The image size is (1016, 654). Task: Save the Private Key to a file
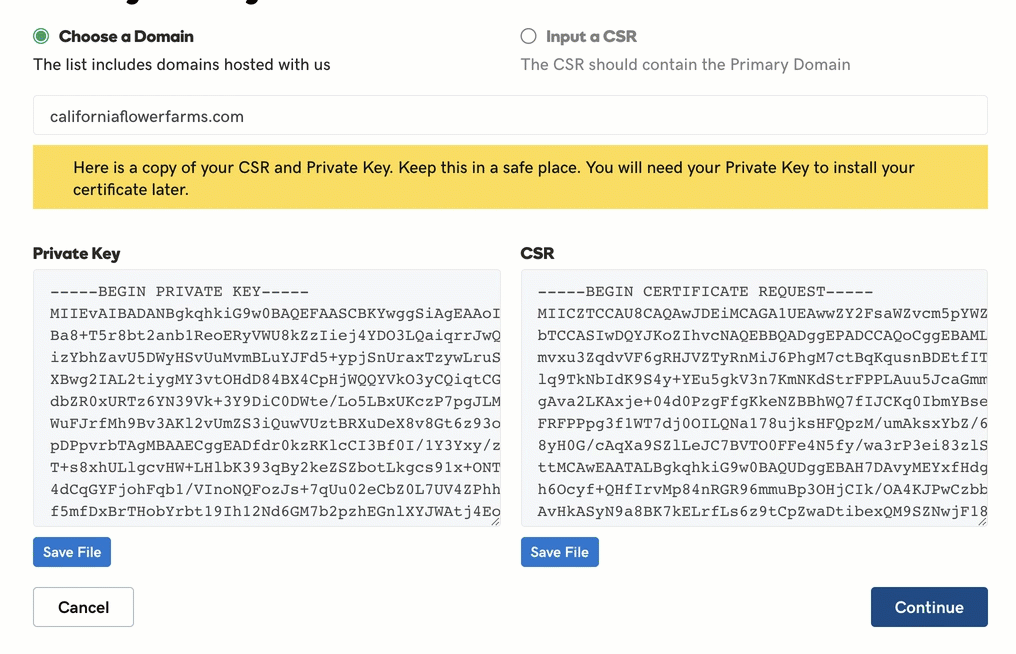[72, 552]
